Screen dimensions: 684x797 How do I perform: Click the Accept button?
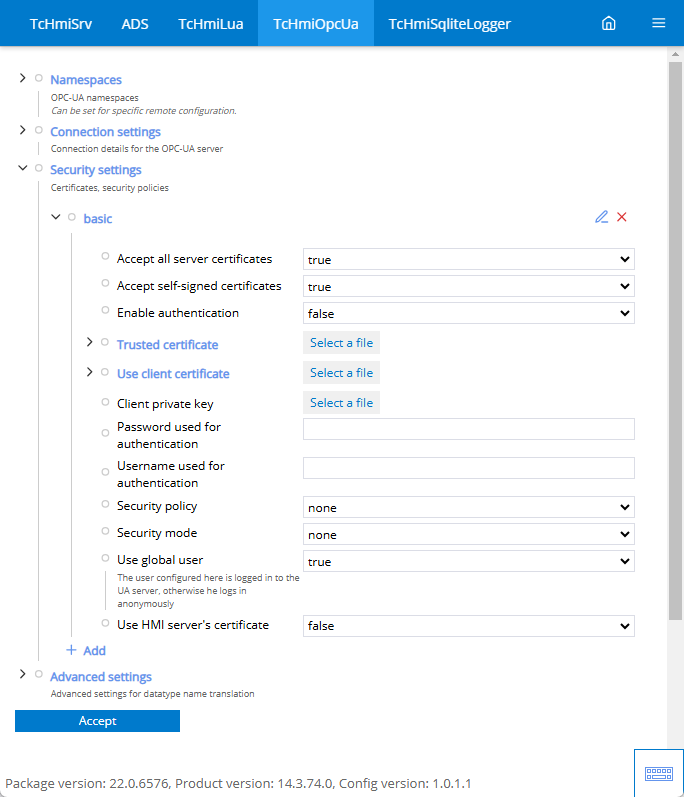pyautogui.click(x=98, y=721)
